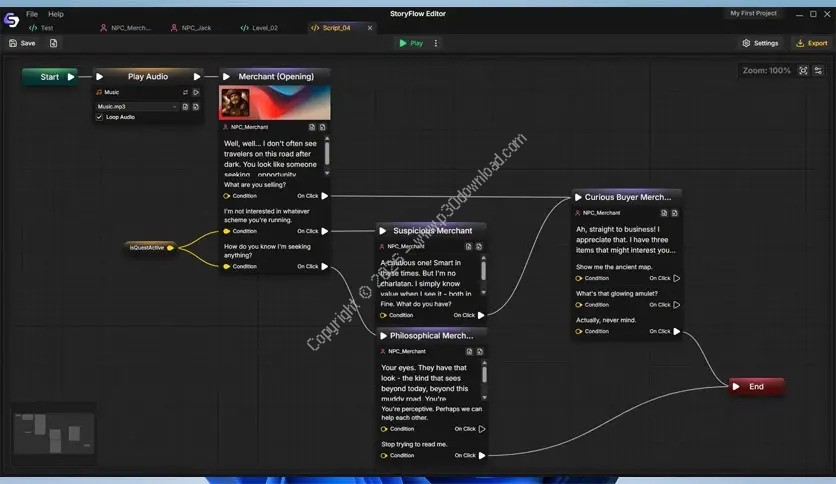Click the swap icon in Music row

pos(183,92)
